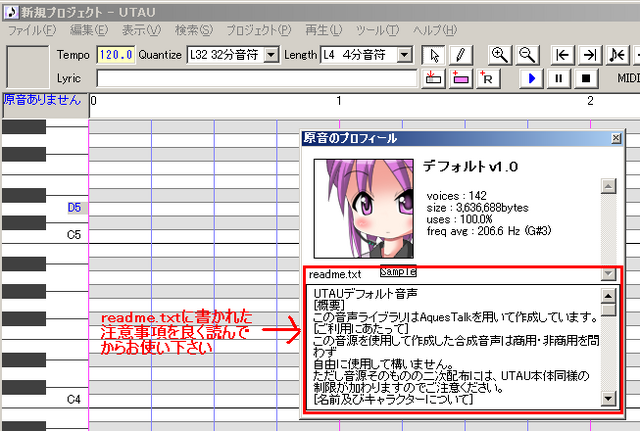Select the arrow pointer tool
This screenshot has height=431, width=640.
tap(433, 55)
